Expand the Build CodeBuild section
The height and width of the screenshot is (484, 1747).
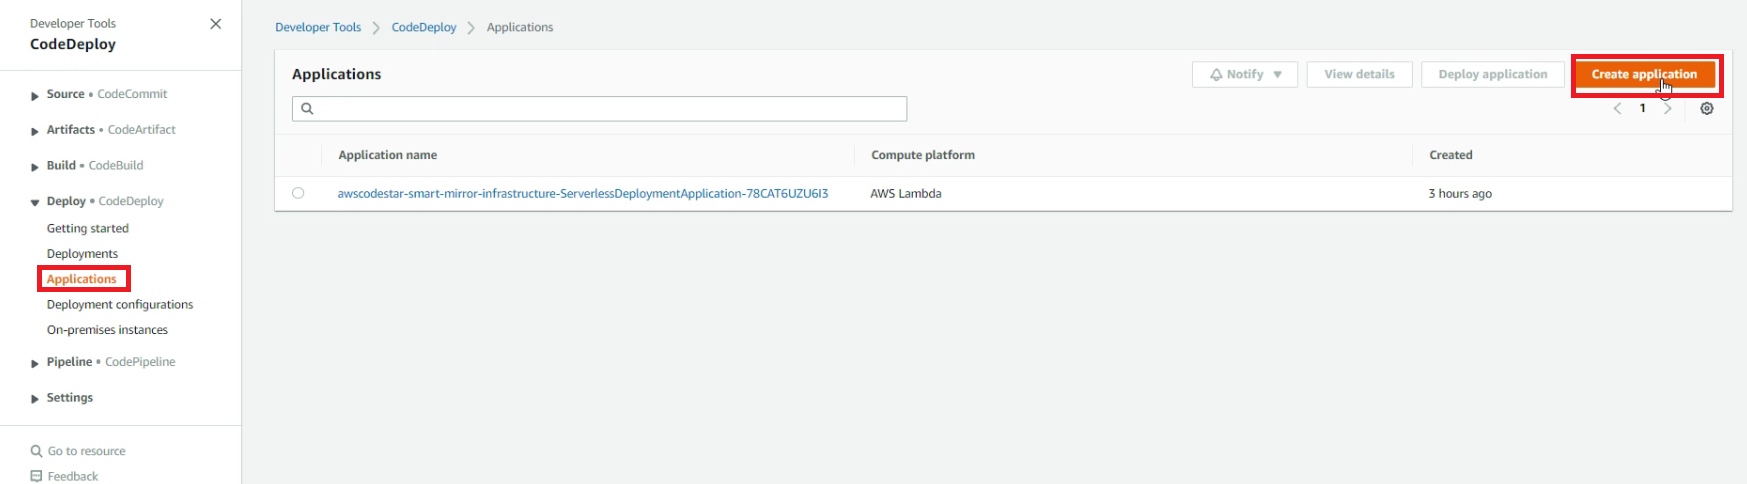(35, 167)
